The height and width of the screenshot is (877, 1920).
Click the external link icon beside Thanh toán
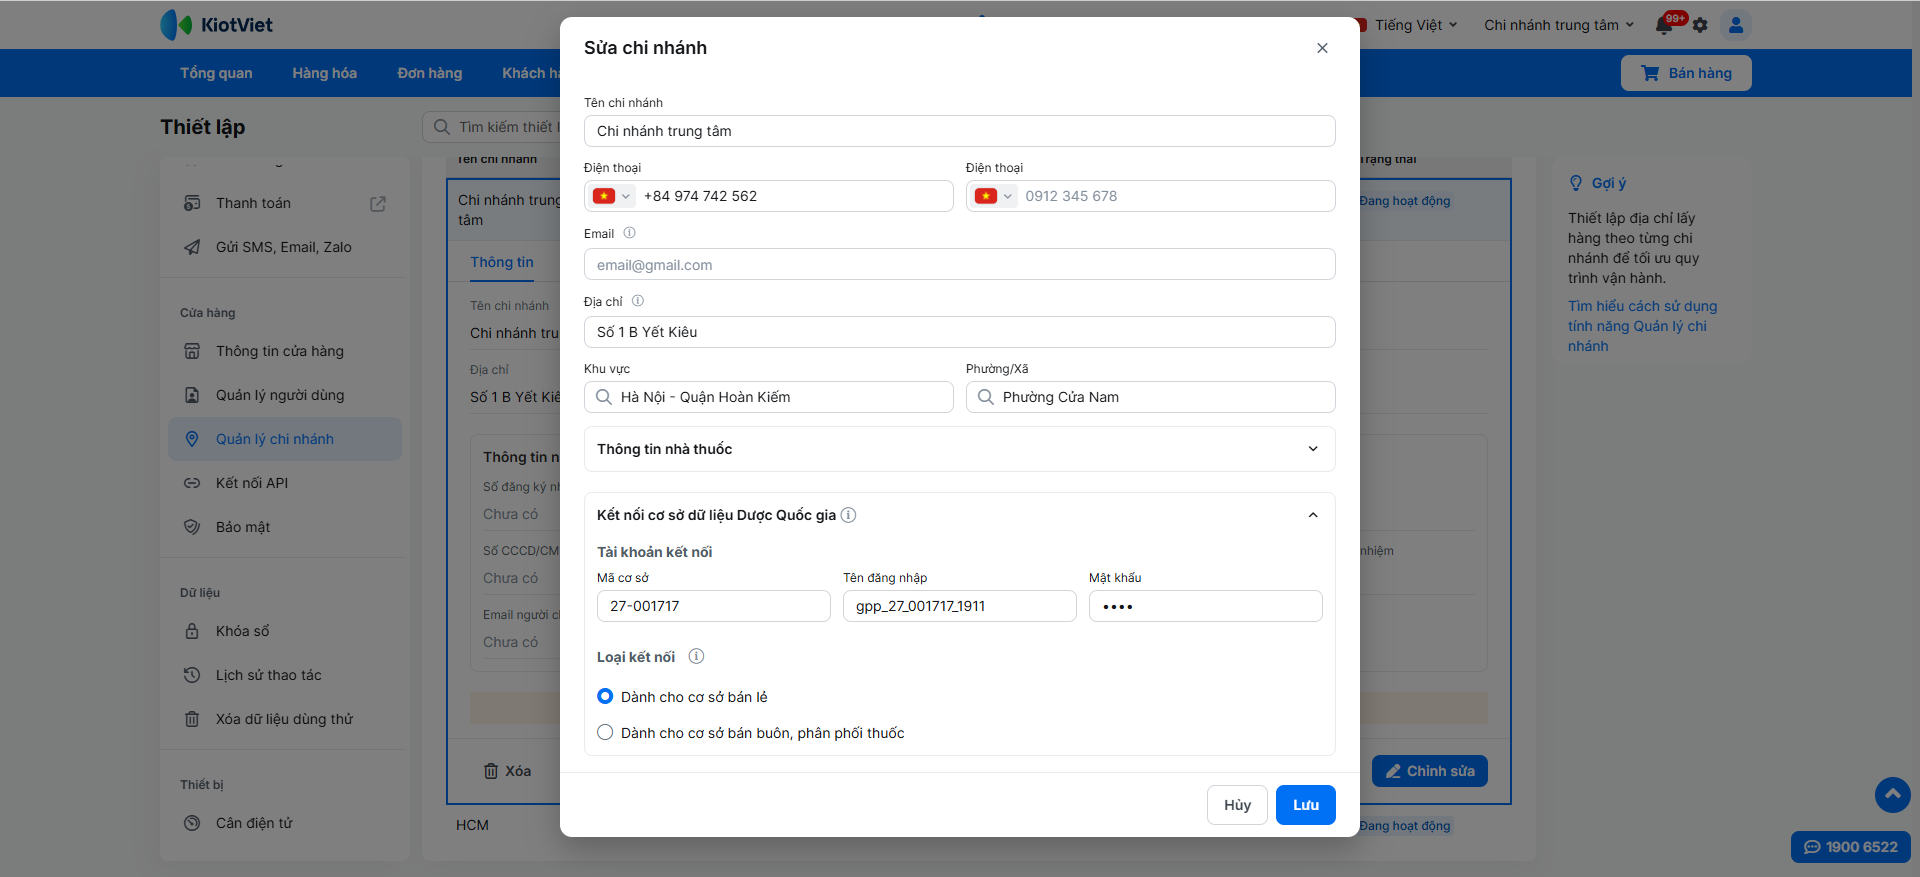pos(378,204)
